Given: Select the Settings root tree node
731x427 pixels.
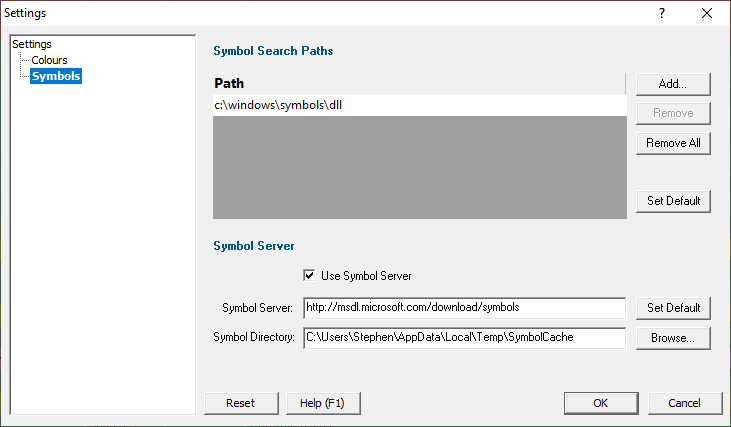Looking at the screenshot, I should click(32, 44).
